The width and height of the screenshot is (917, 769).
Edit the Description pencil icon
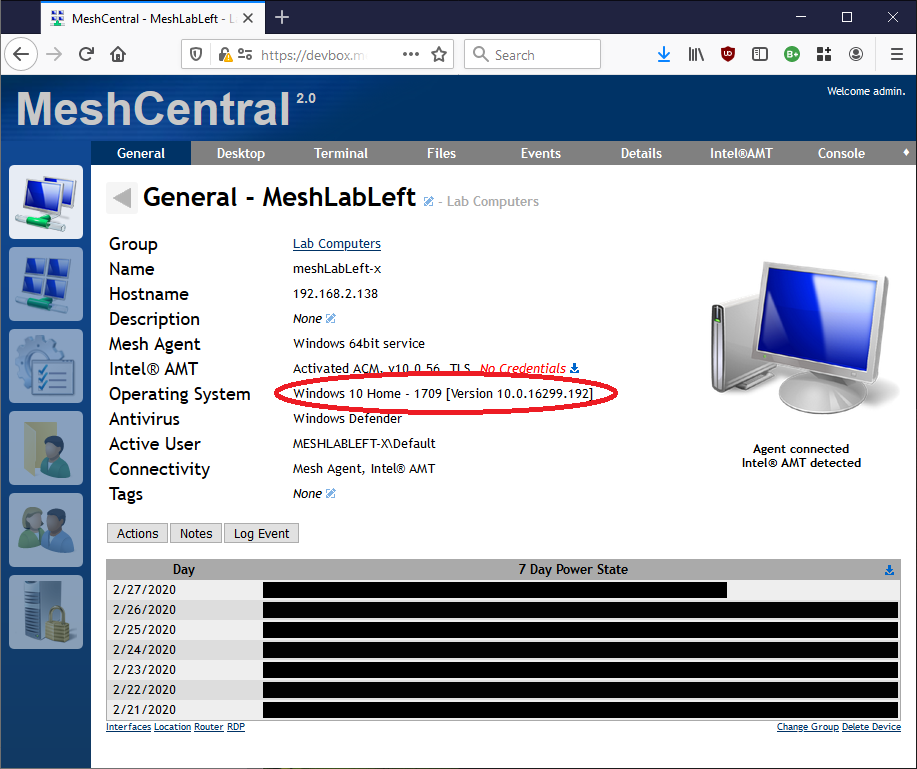[330, 318]
